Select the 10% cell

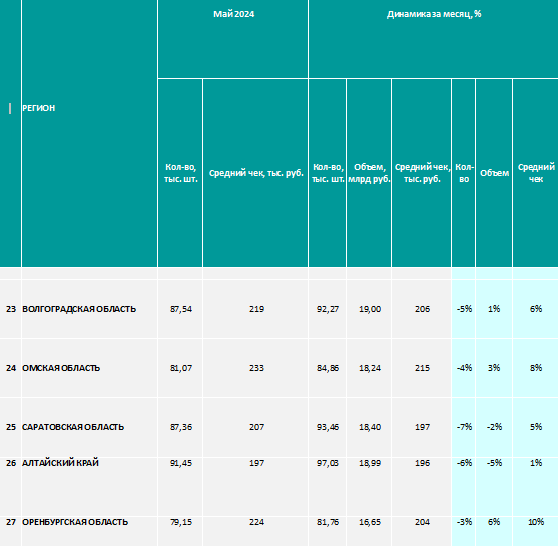point(535,531)
